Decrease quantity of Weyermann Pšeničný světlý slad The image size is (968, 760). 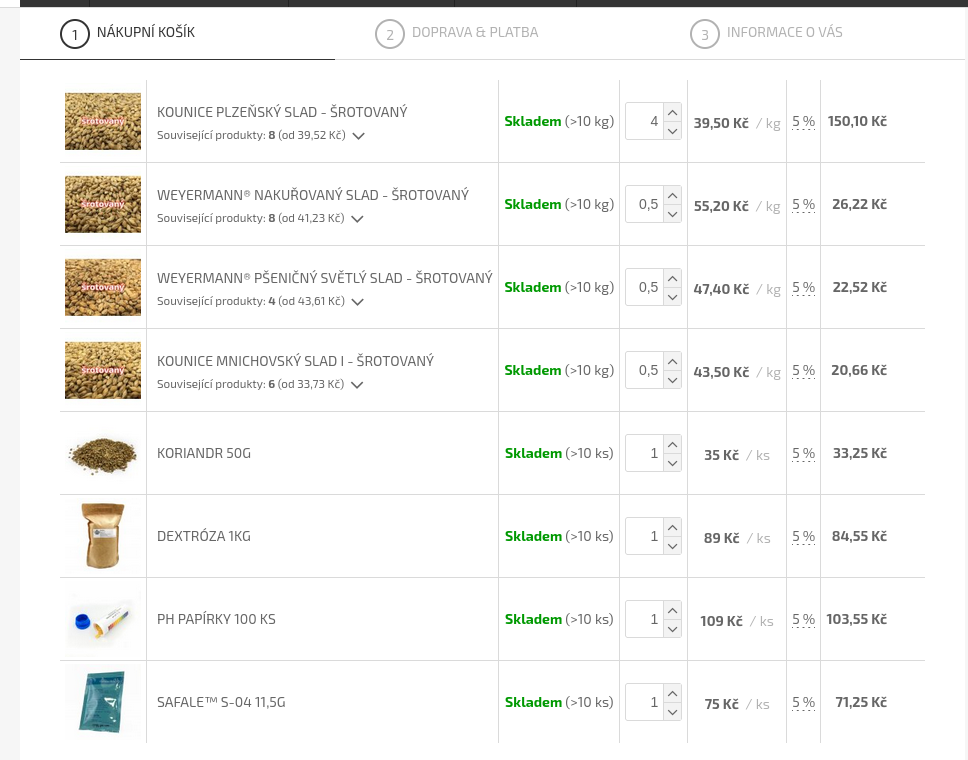[x=672, y=297]
